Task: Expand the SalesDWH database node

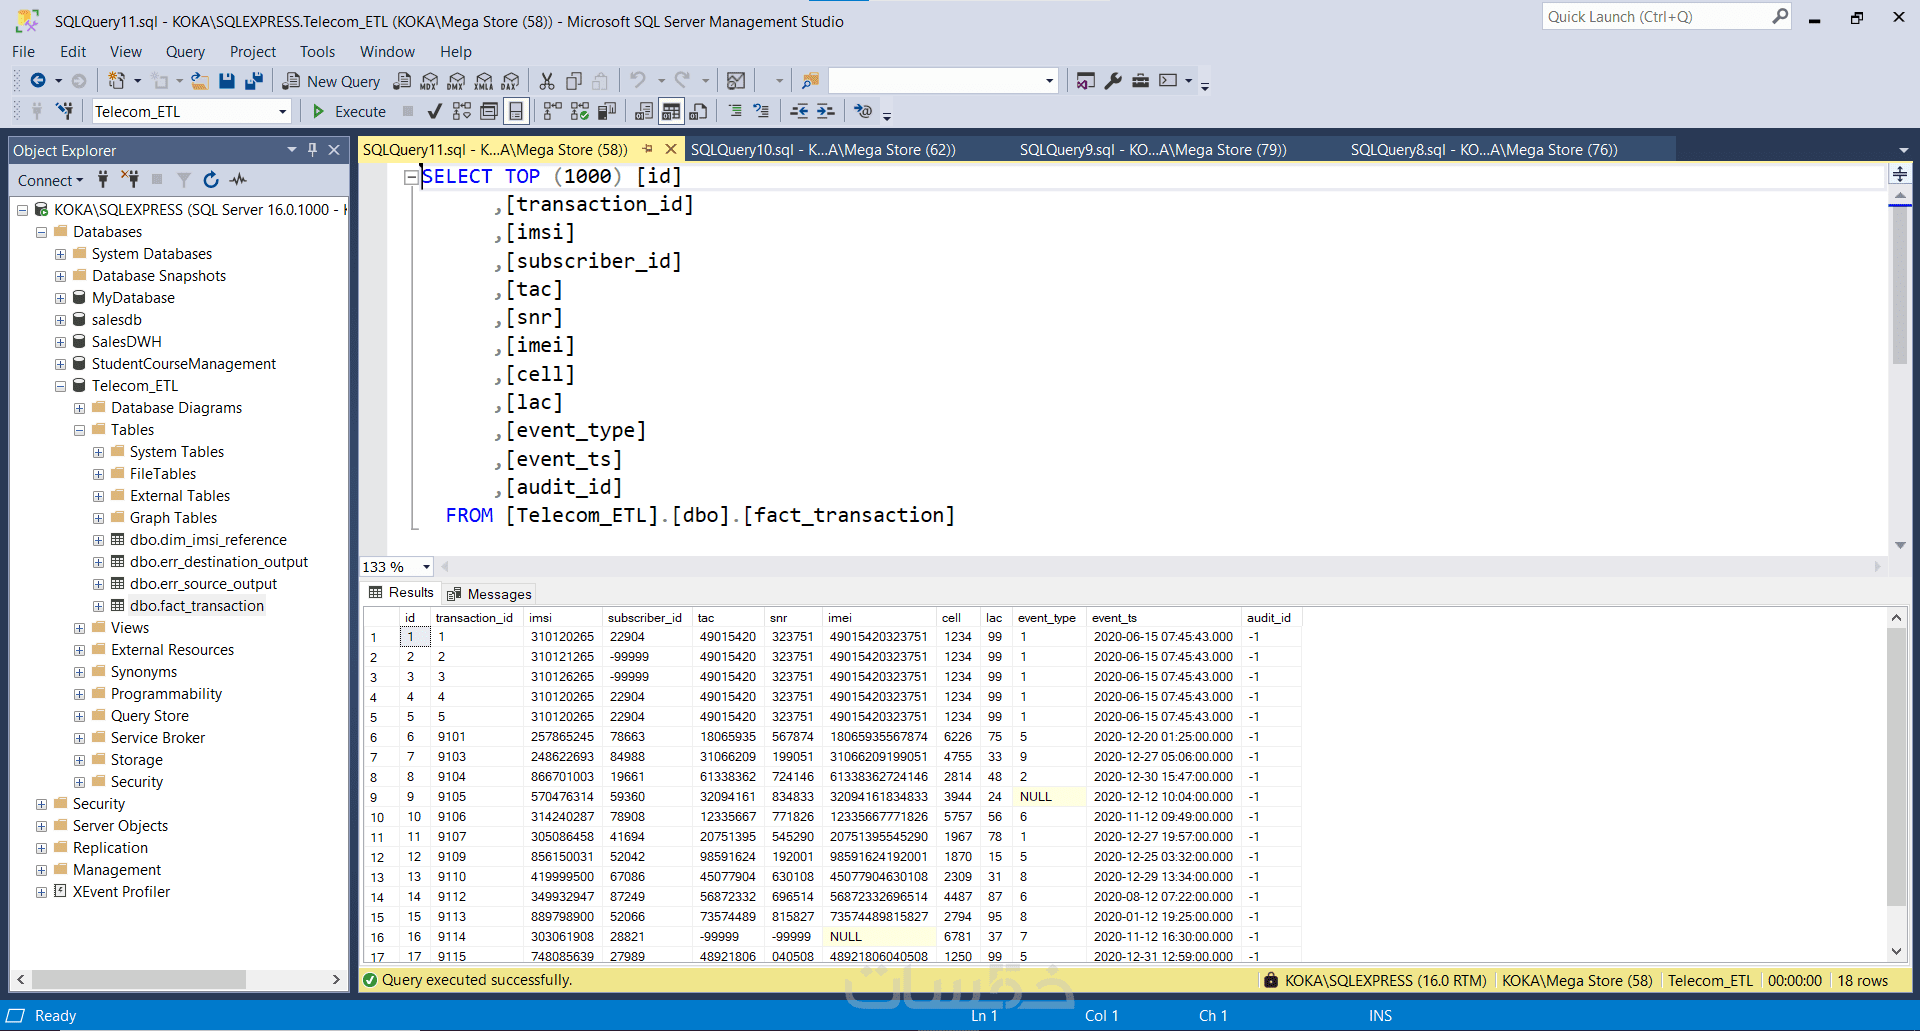Action: pos(61,342)
